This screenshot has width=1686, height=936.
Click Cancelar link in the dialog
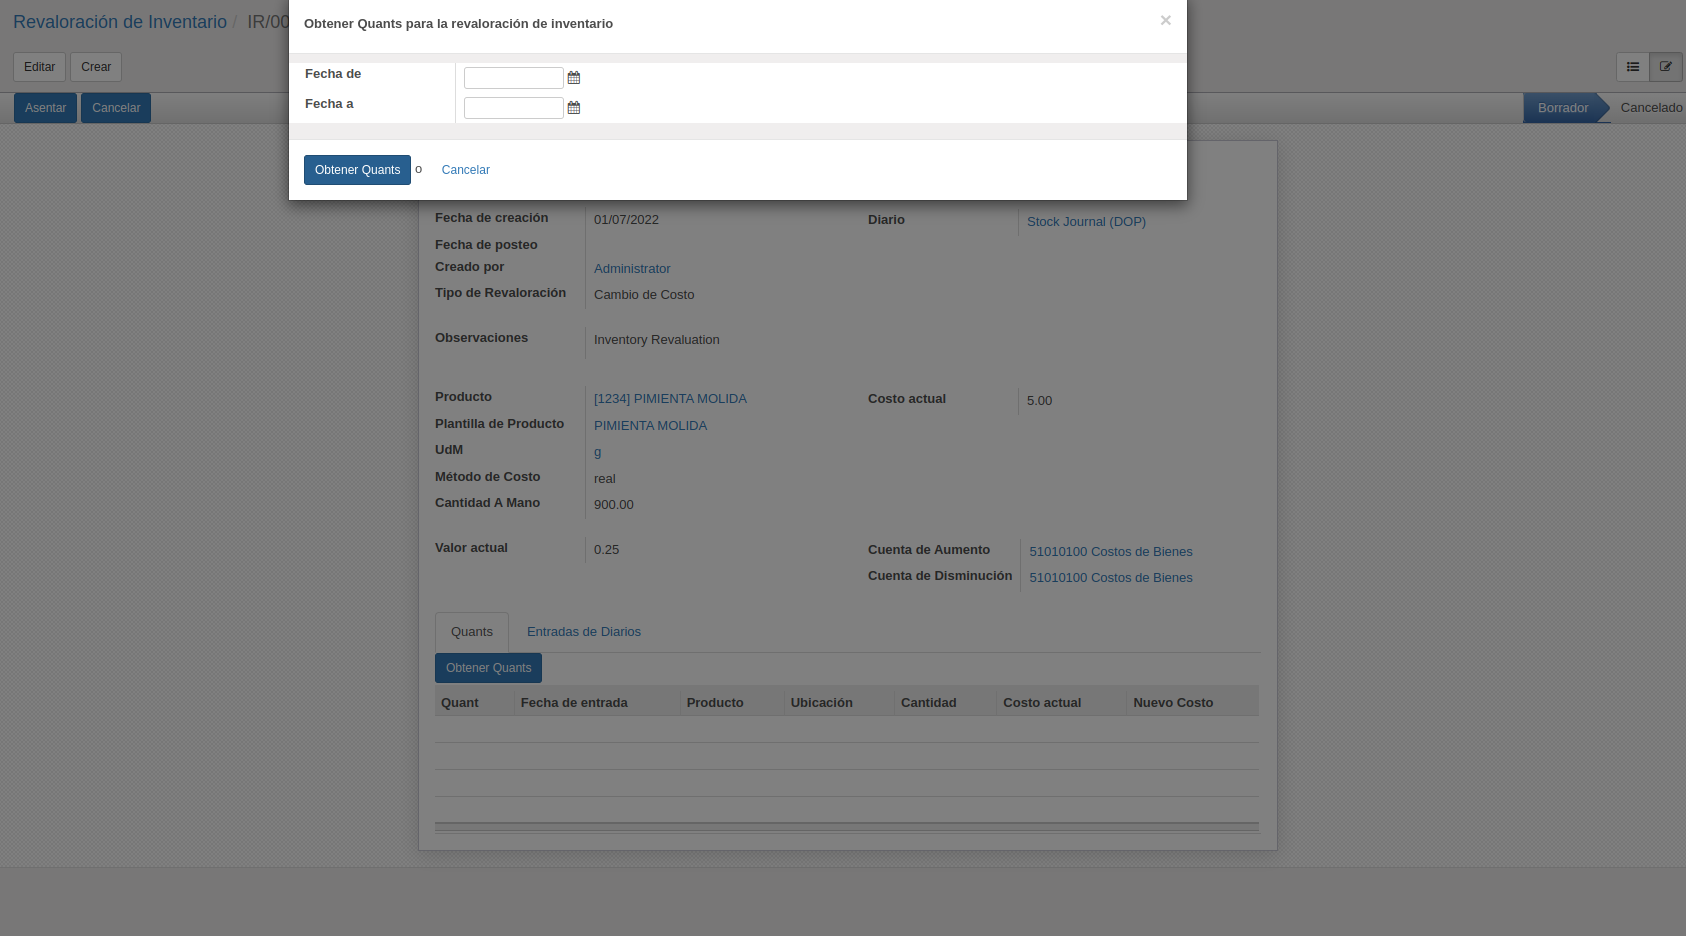(x=466, y=170)
